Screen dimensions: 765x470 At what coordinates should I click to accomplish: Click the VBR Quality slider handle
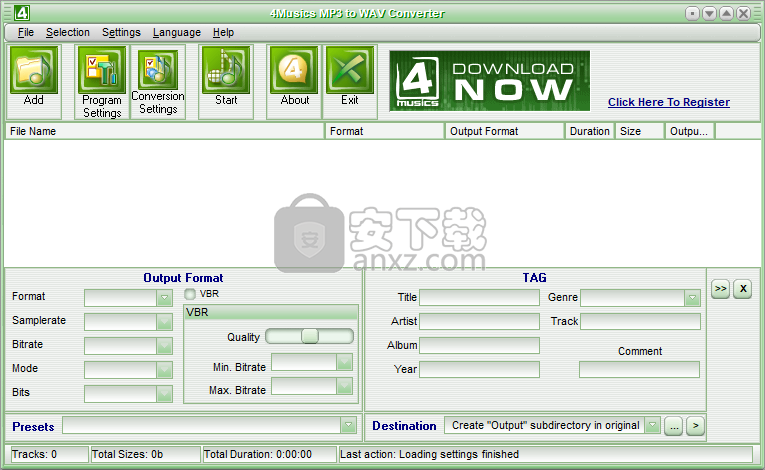(310, 336)
